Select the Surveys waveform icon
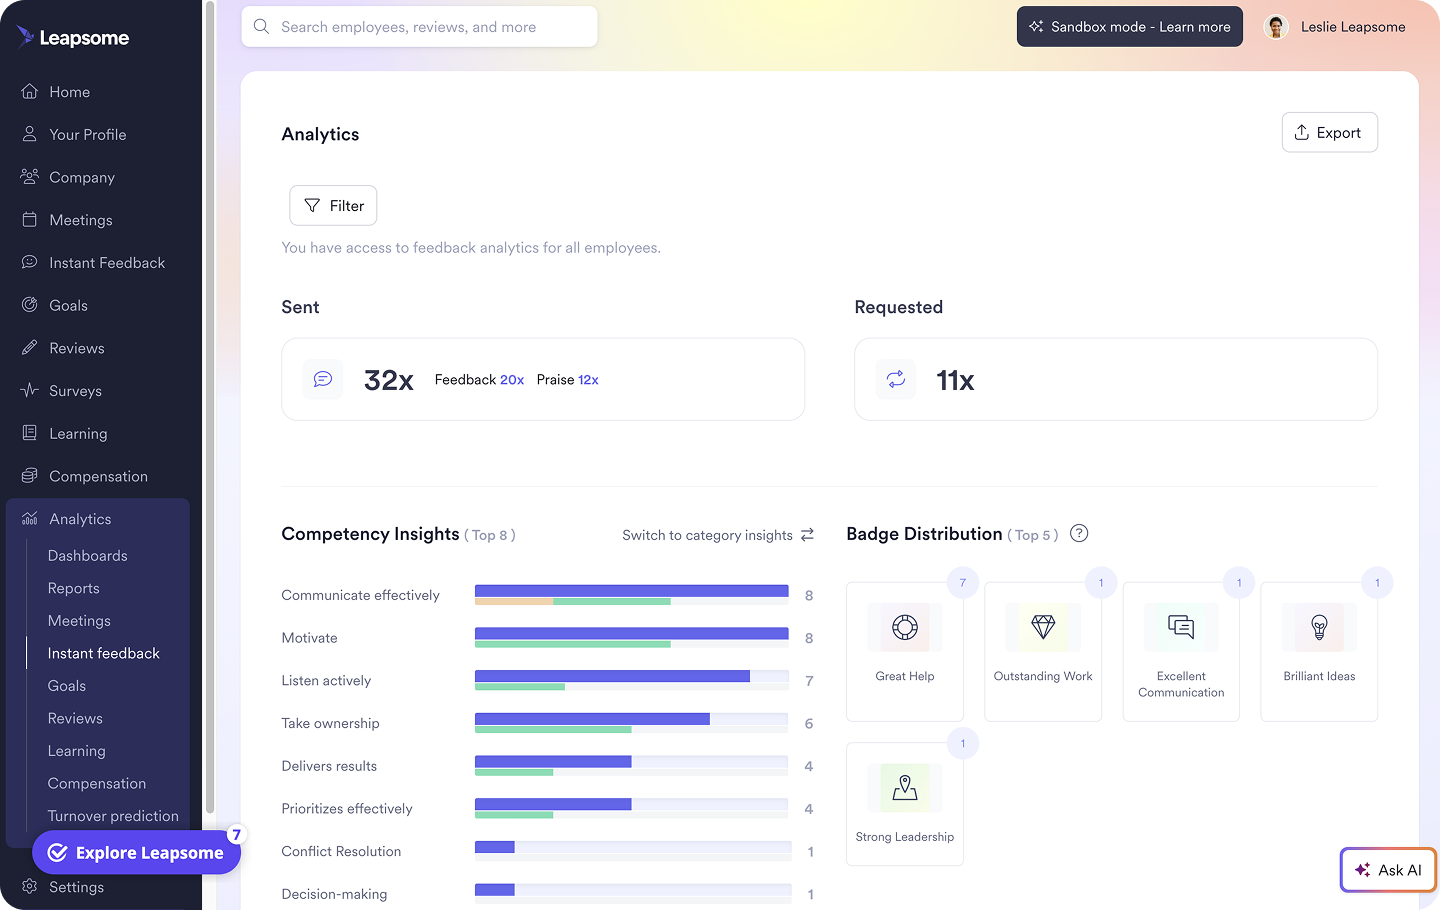 click(30, 390)
